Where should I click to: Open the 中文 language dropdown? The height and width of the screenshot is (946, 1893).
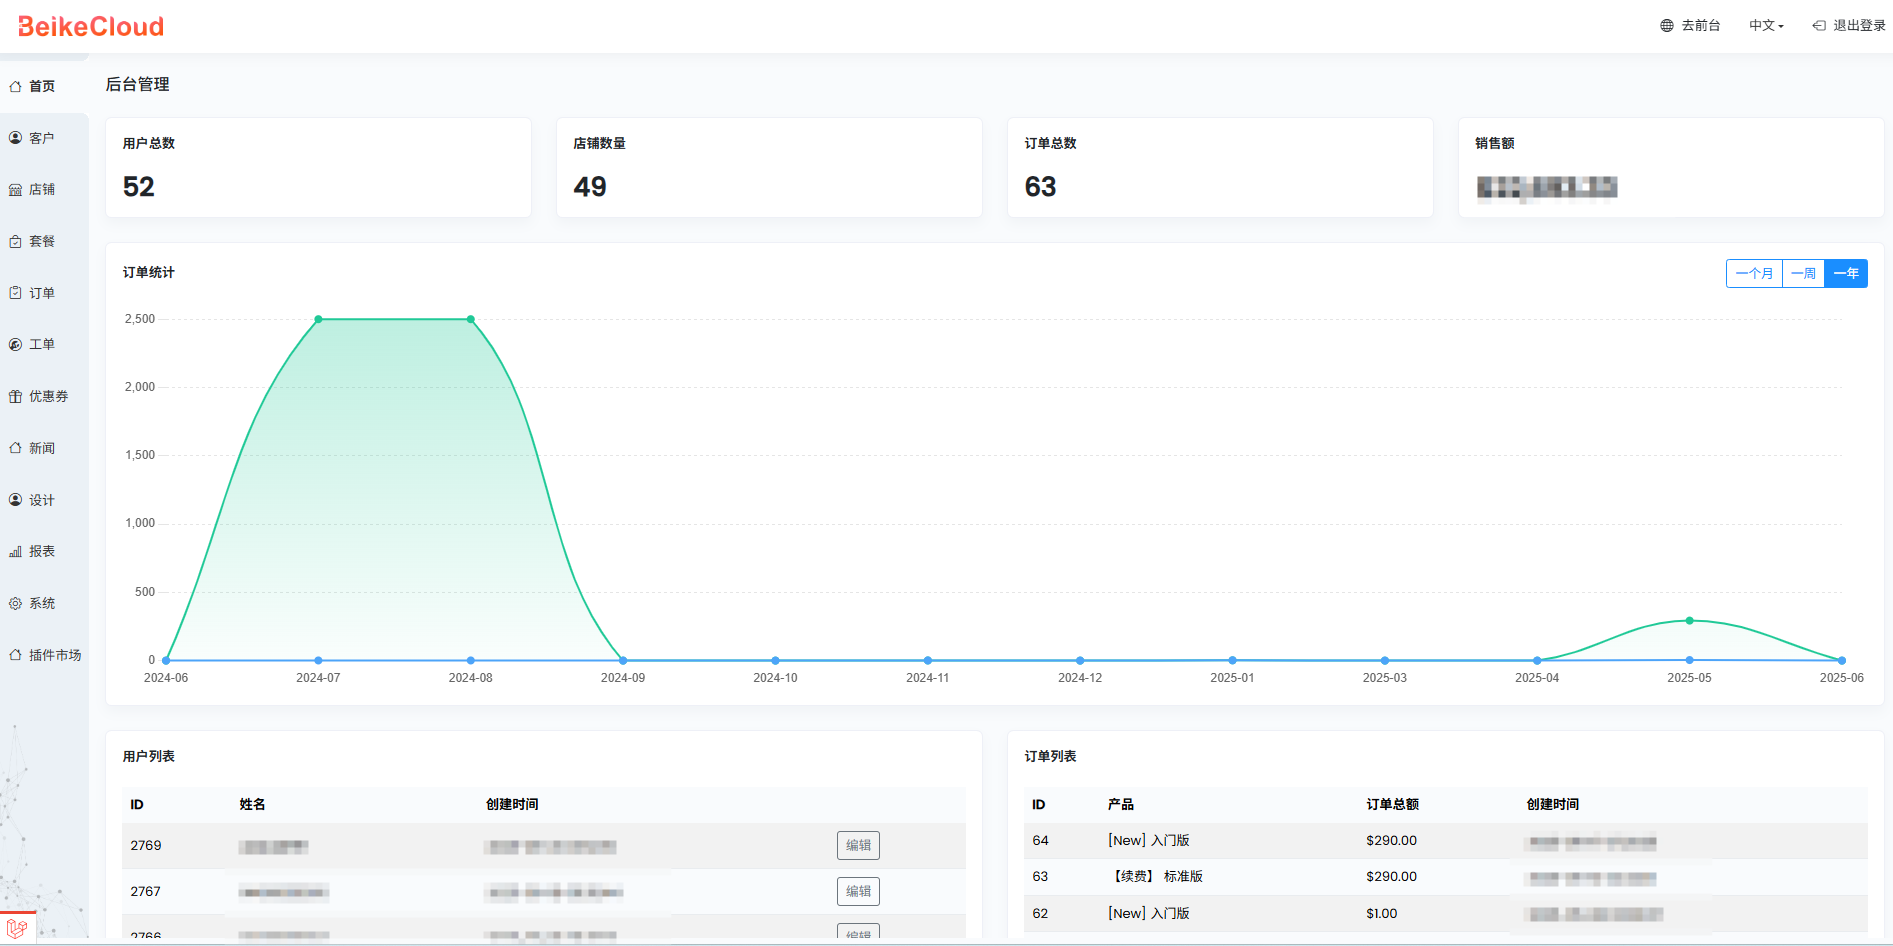[x=1766, y=26]
